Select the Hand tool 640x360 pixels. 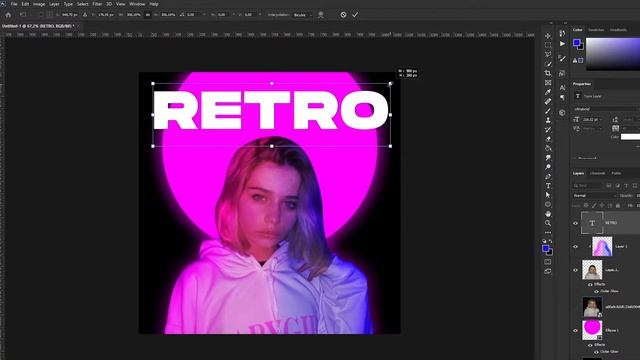548,214
